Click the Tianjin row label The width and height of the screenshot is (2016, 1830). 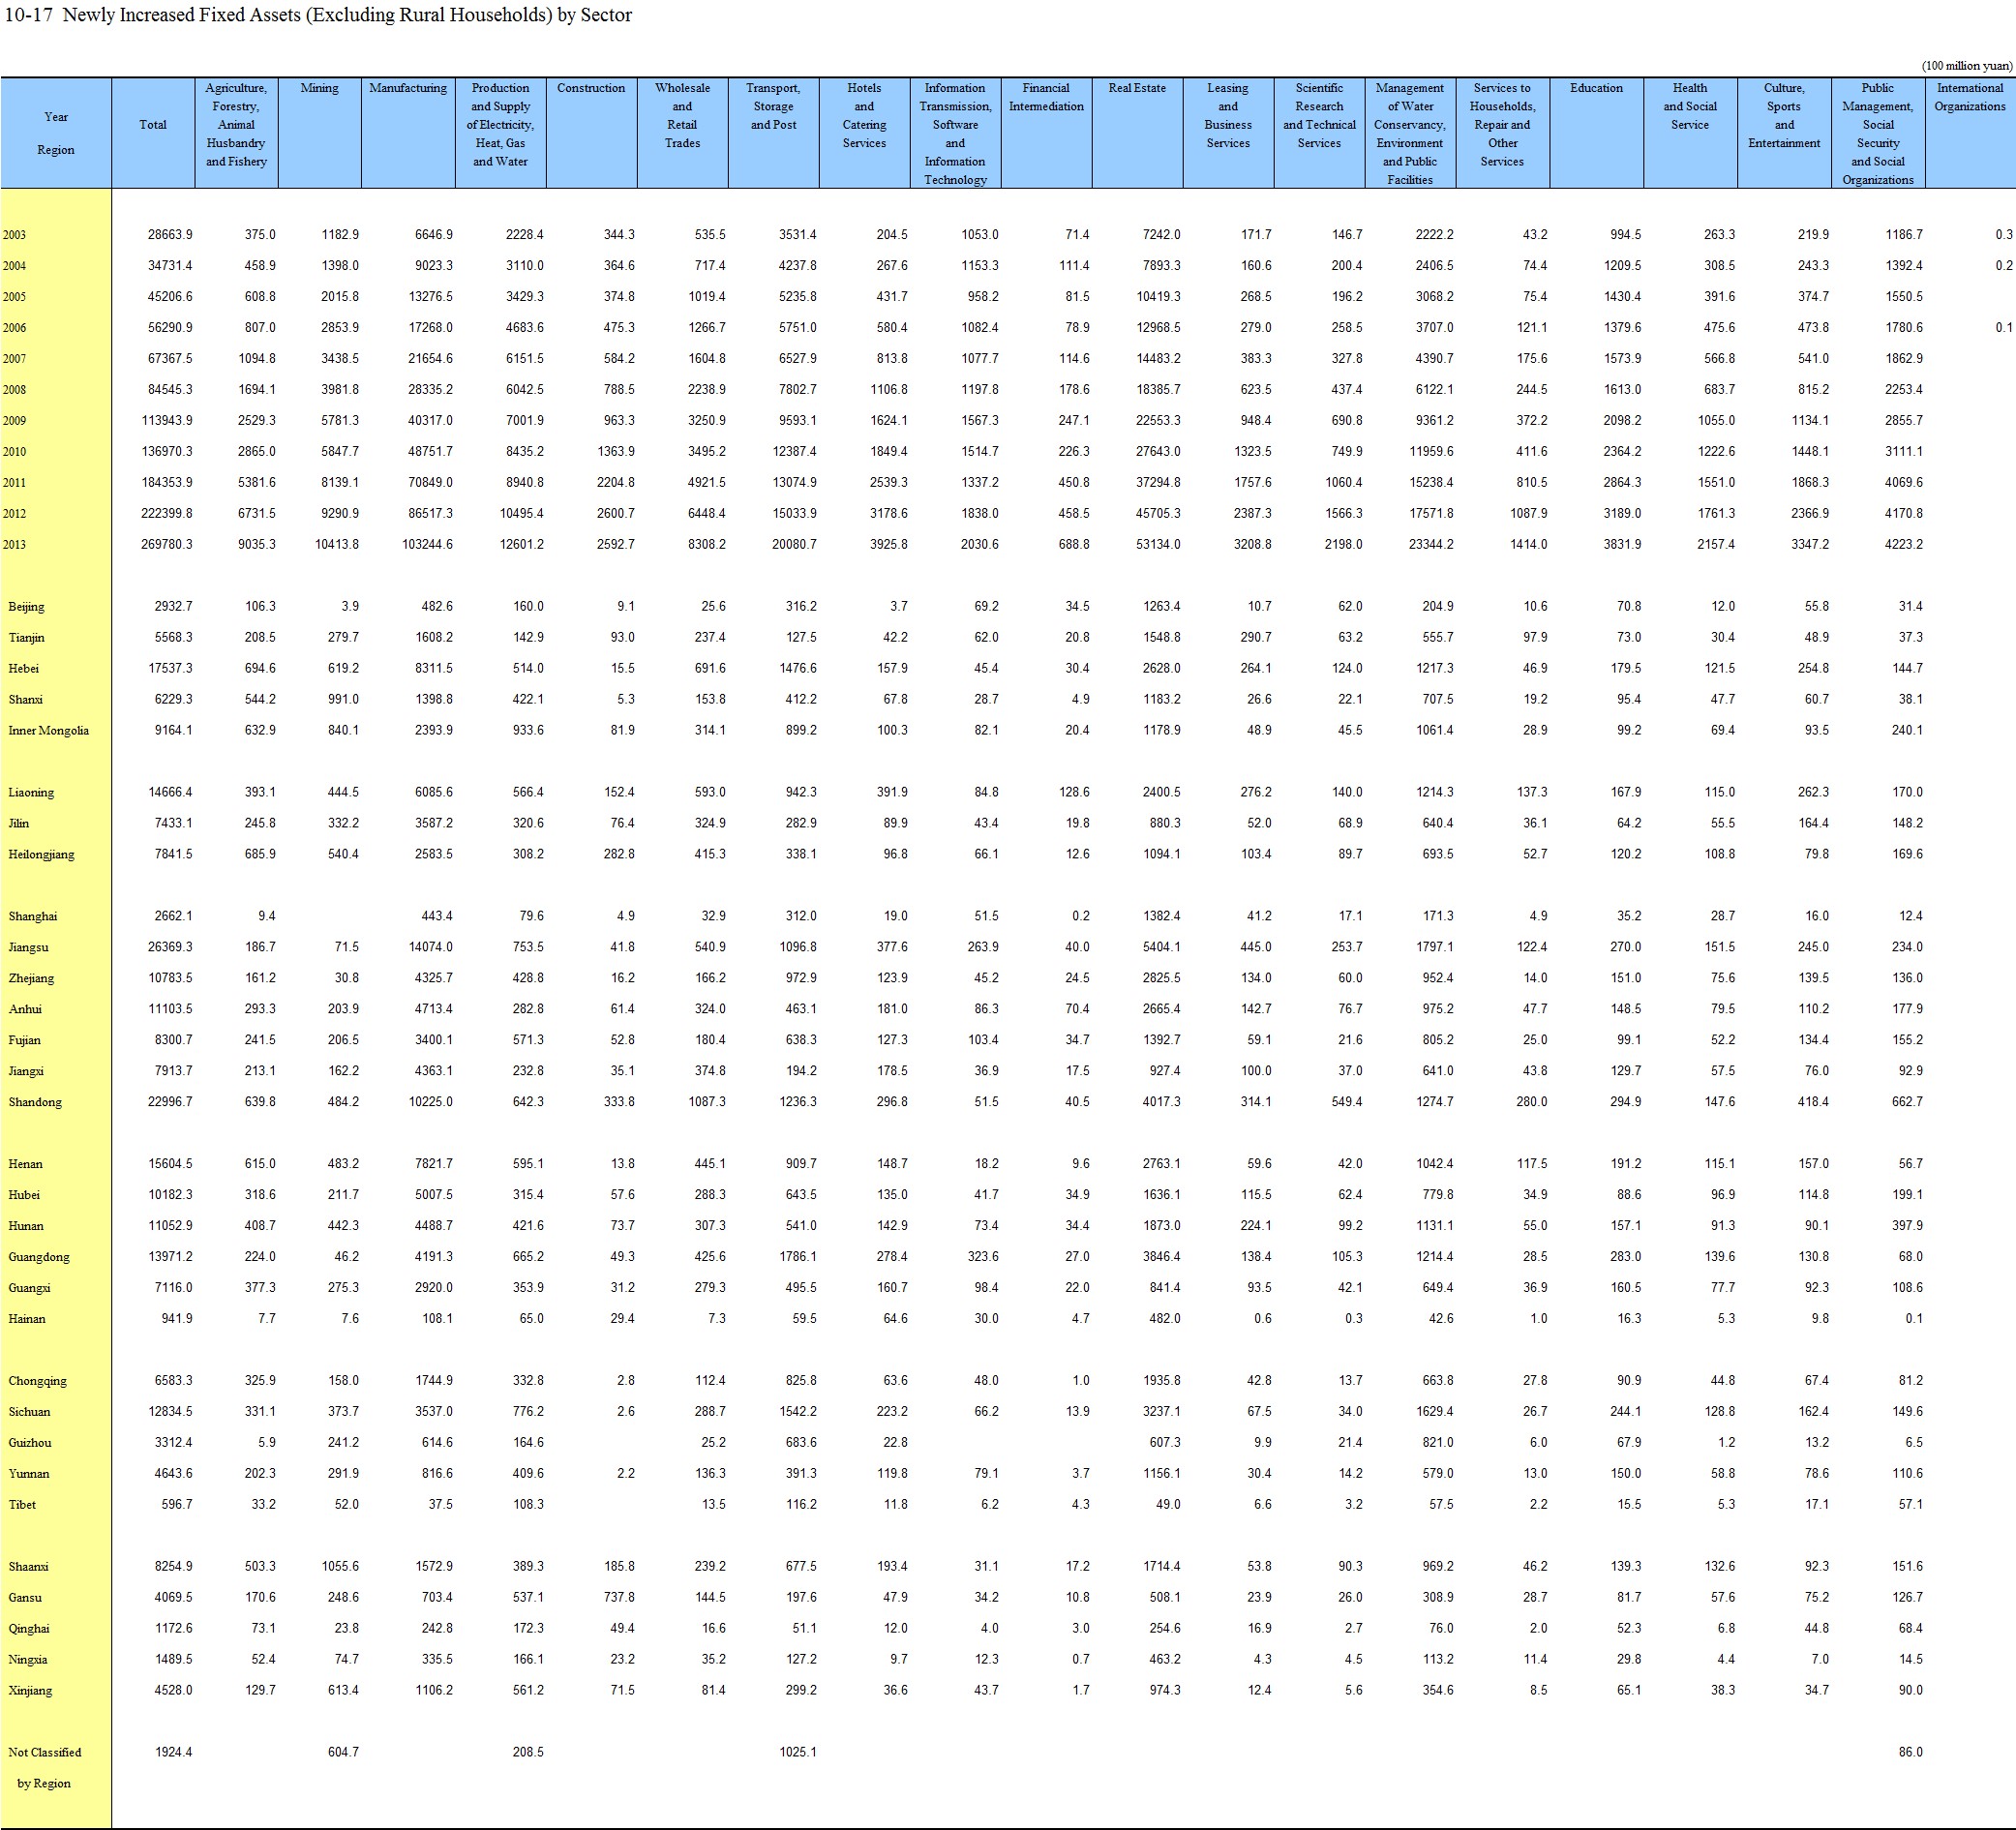[26, 638]
